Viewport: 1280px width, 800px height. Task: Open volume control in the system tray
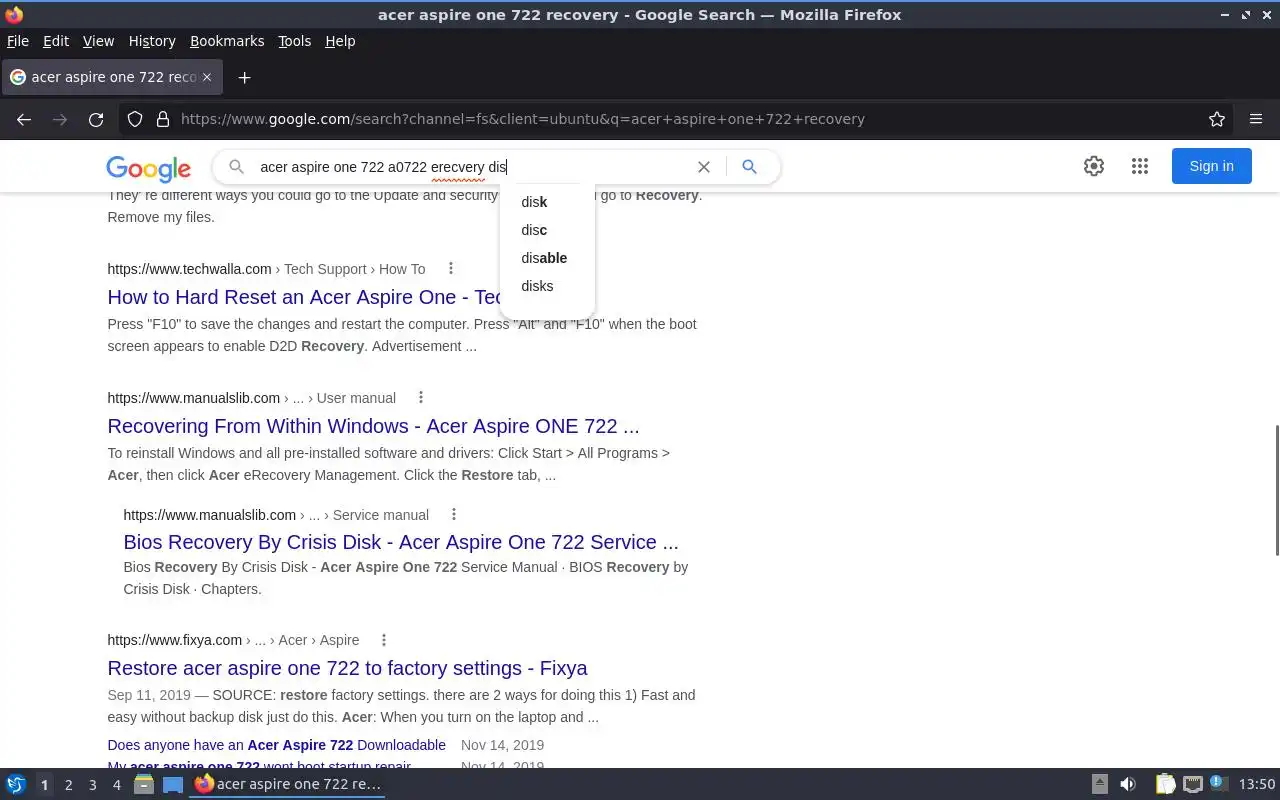[x=1128, y=784]
